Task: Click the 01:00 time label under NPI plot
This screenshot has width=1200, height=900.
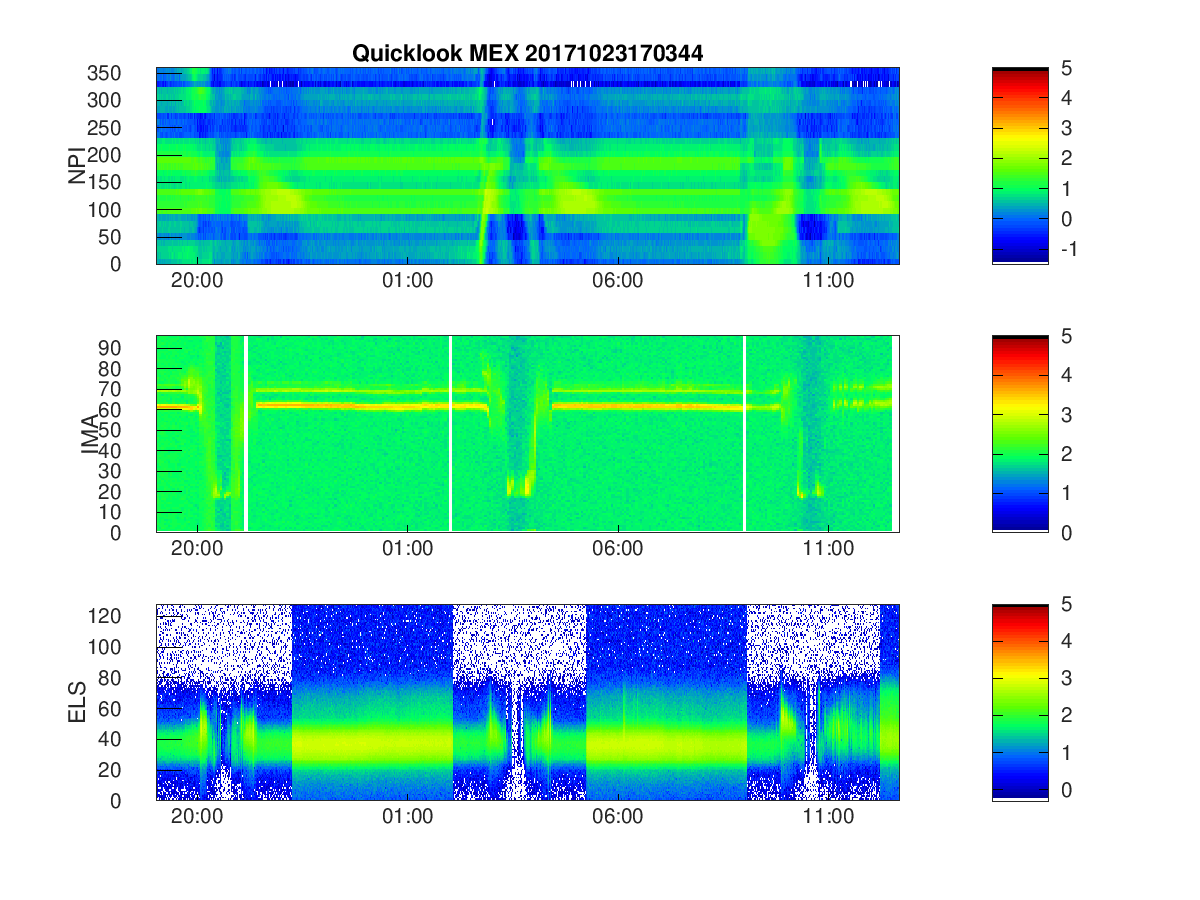Action: click(x=407, y=280)
